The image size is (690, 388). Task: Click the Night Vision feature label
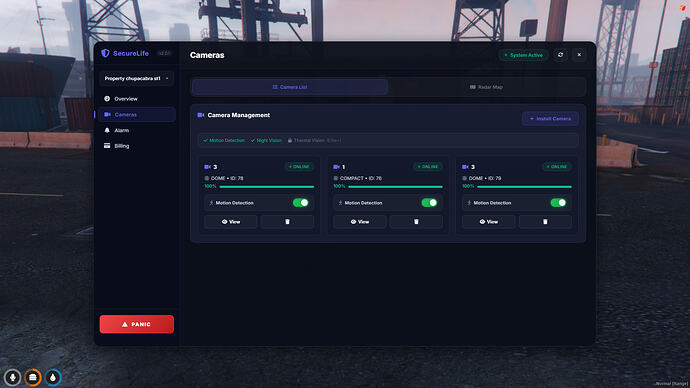click(x=266, y=140)
